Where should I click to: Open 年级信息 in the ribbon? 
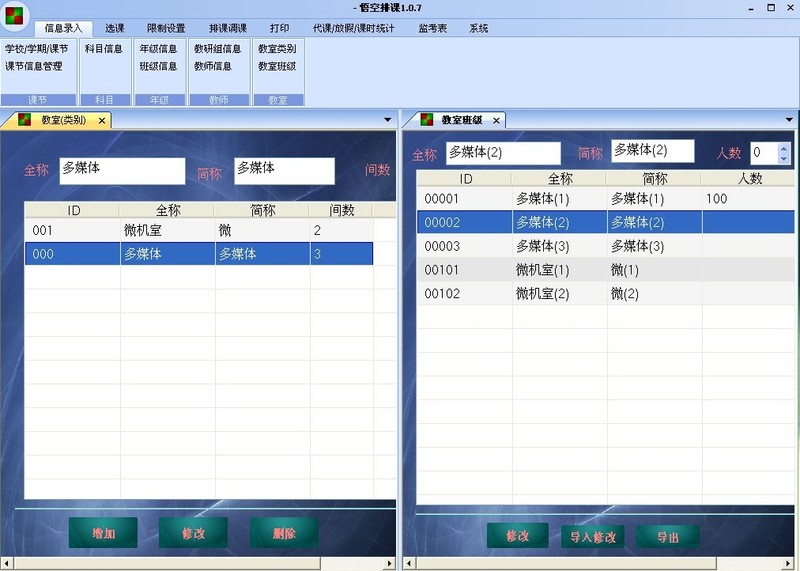[x=158, y=49]
